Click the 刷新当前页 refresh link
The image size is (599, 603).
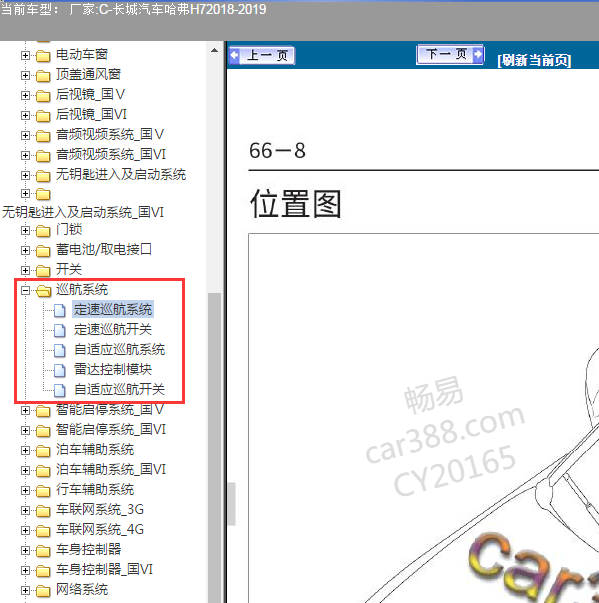[534, 60]
